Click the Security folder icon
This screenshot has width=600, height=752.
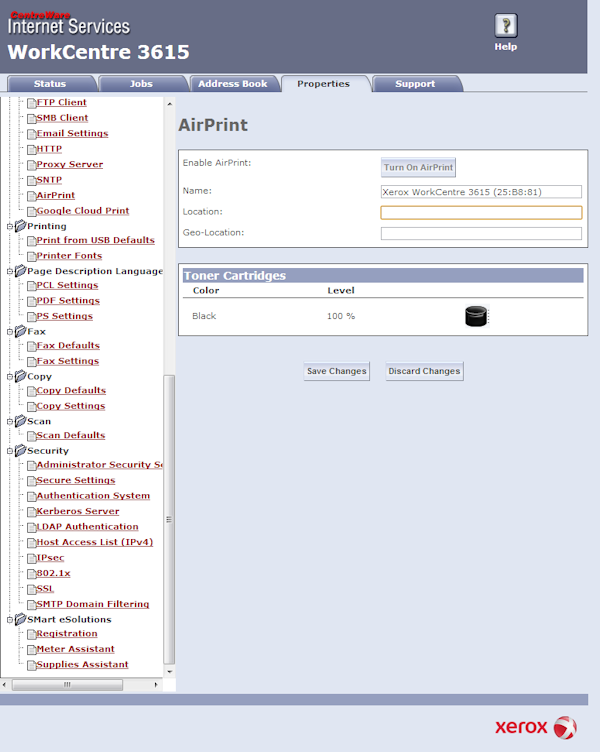click(x=20, y=451)
